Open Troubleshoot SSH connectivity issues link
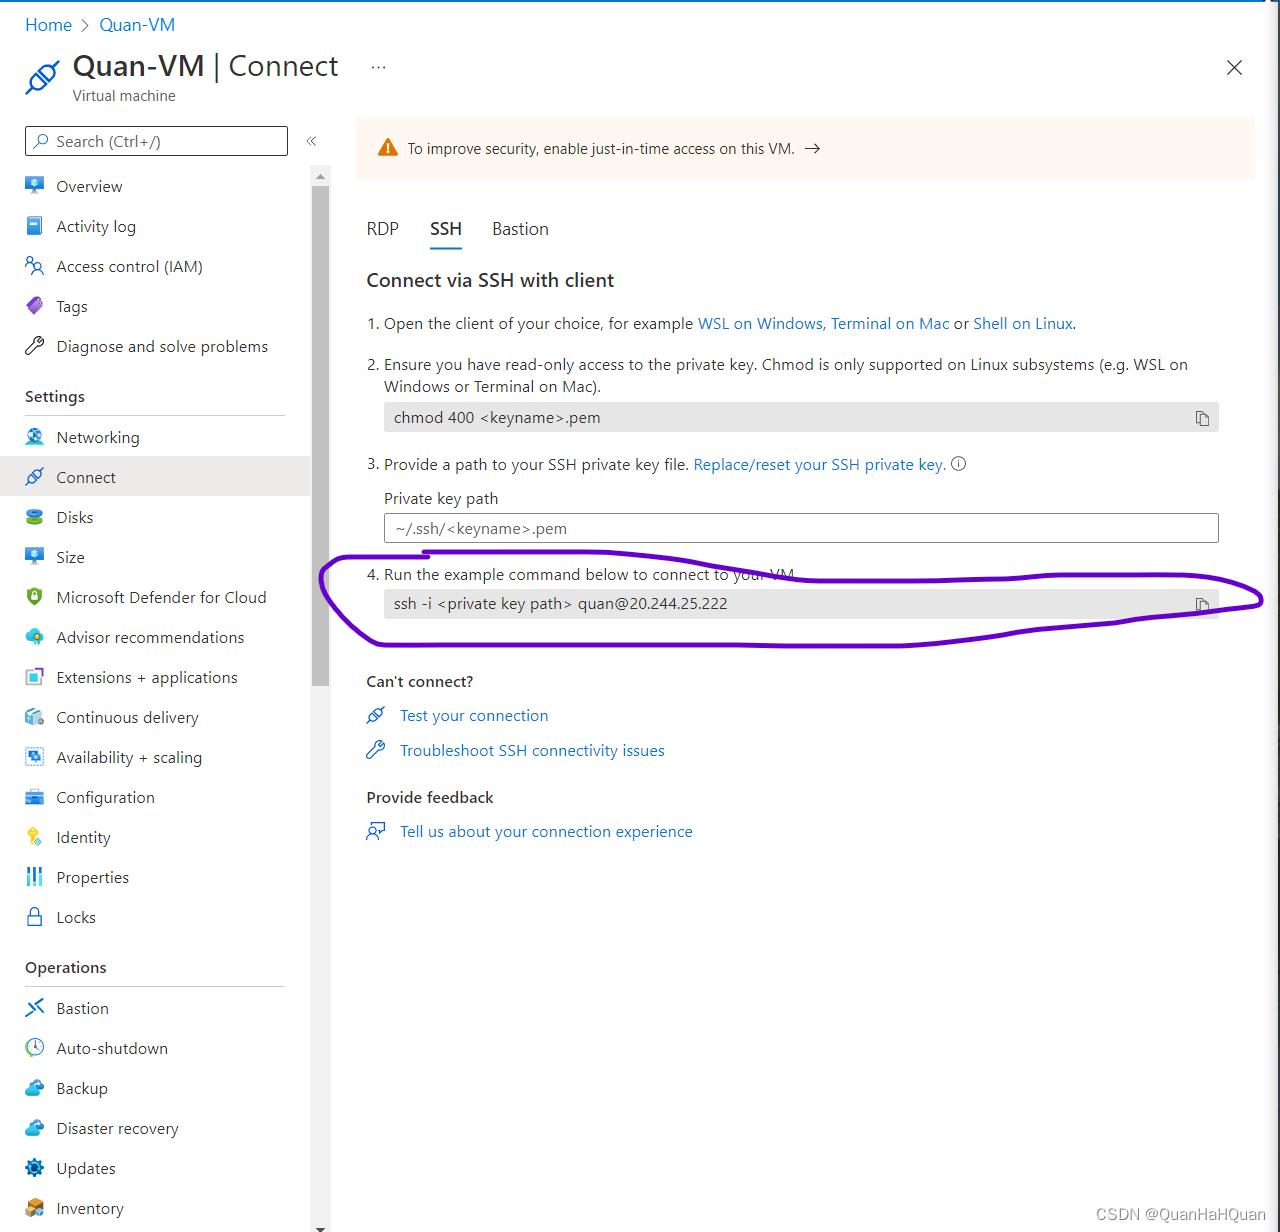The image size is (1280, 1232). 532,751
